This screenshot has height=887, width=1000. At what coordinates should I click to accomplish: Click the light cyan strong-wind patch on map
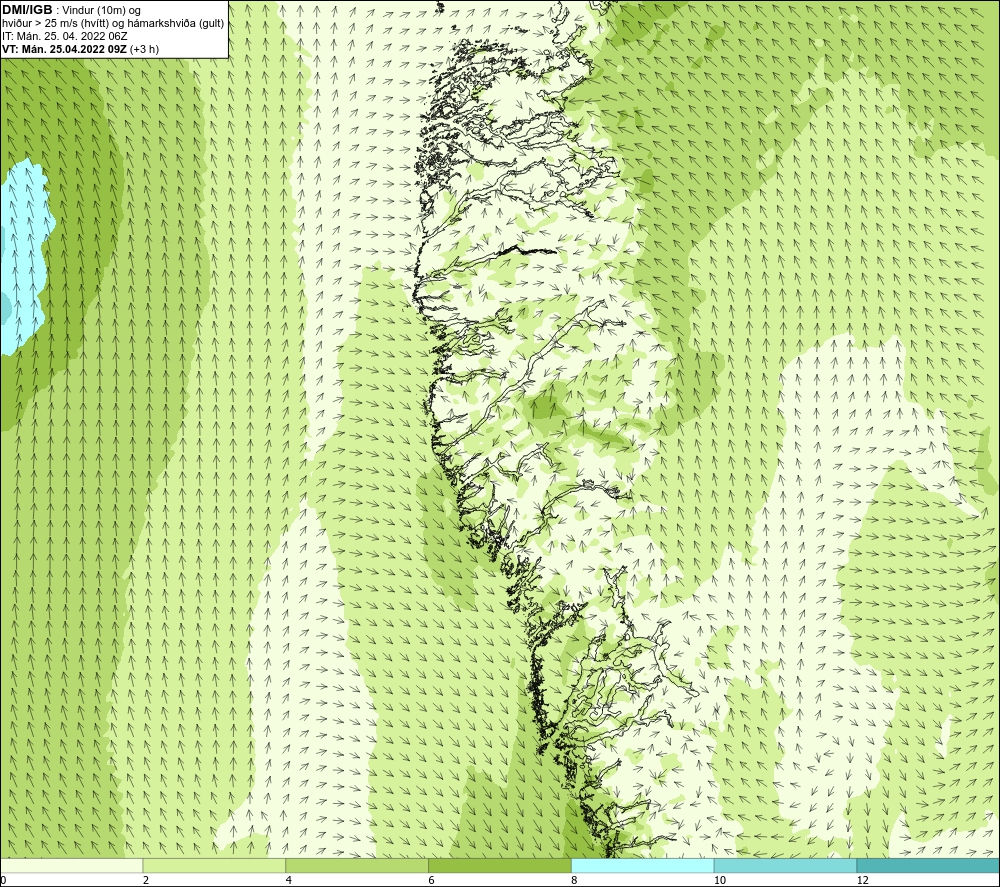click(26, 255)
